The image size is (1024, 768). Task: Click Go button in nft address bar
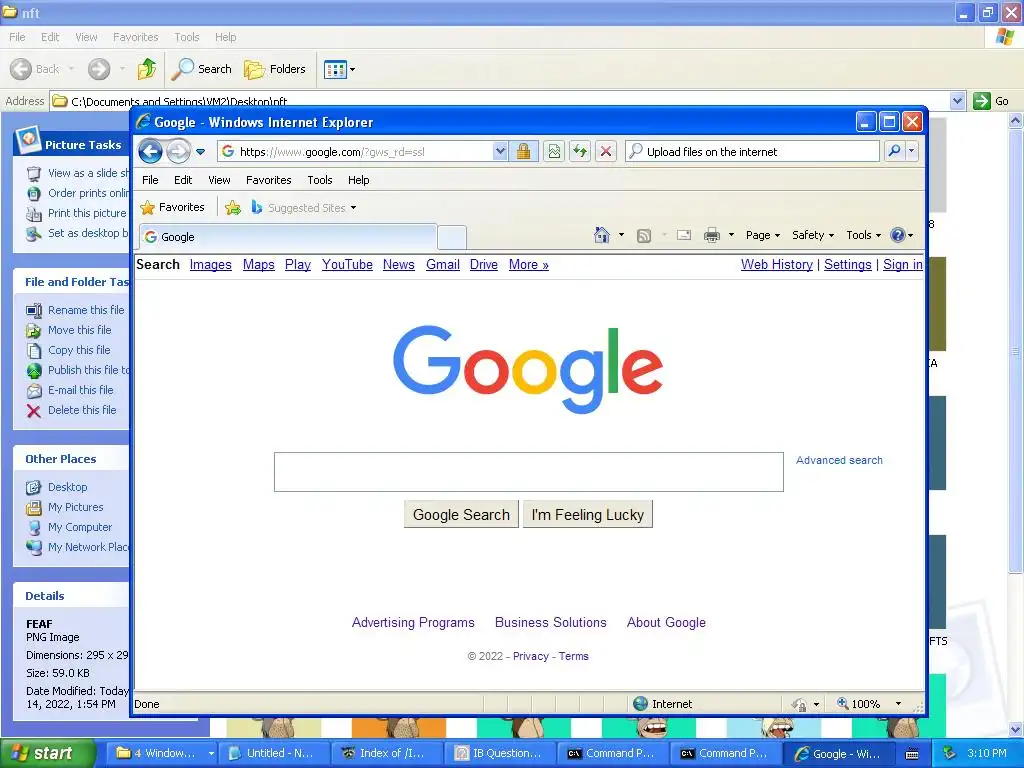pyautogui.click(x=991, y=101)
